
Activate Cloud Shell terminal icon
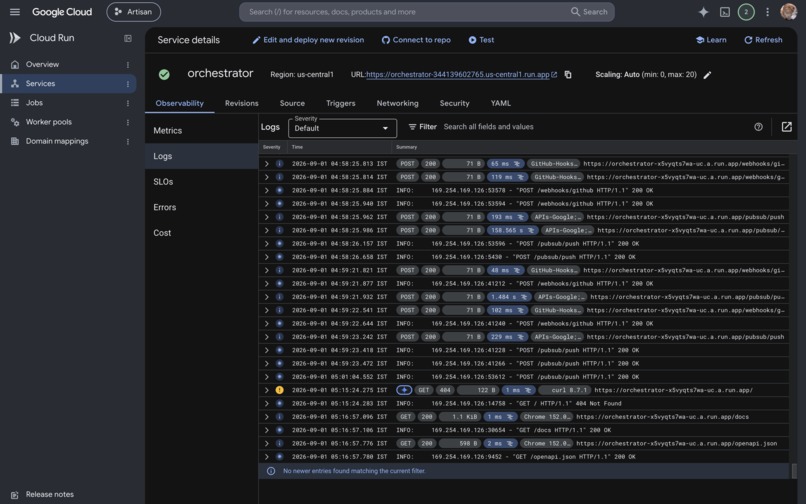click(725, 12)
